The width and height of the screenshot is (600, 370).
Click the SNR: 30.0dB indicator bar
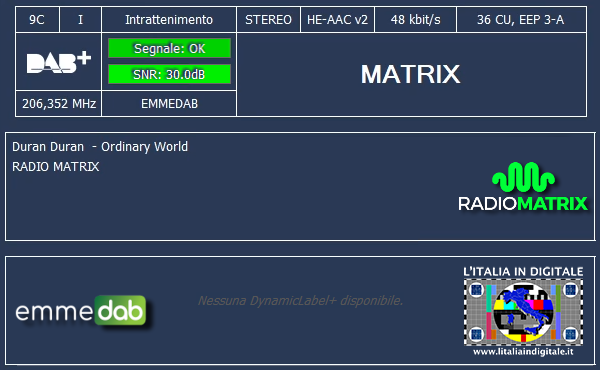coord(169,74)
